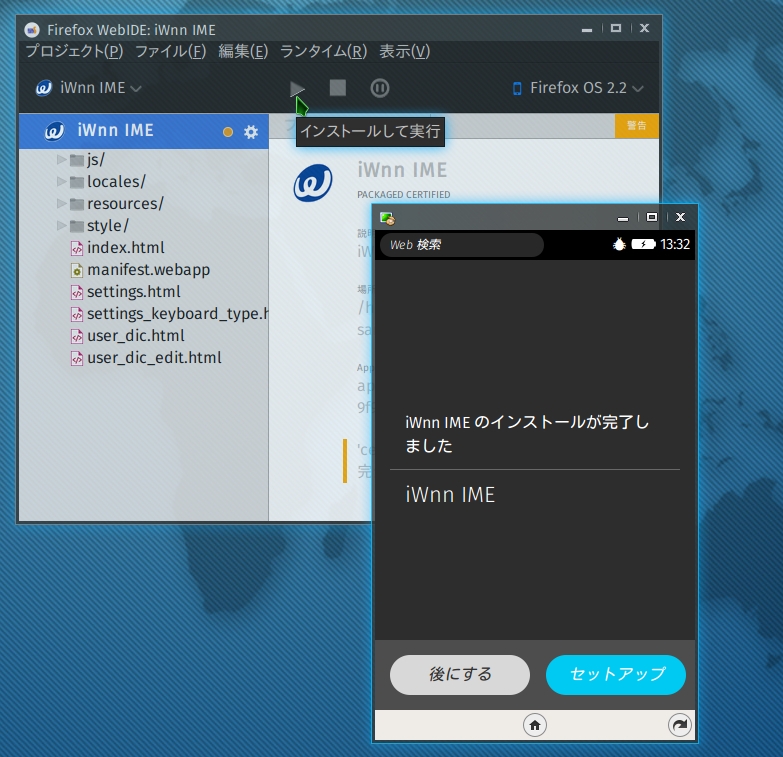Click the iWnn IME app name in dialog
The width and height of the screenshot is (783, 757).
coord(450,495)
